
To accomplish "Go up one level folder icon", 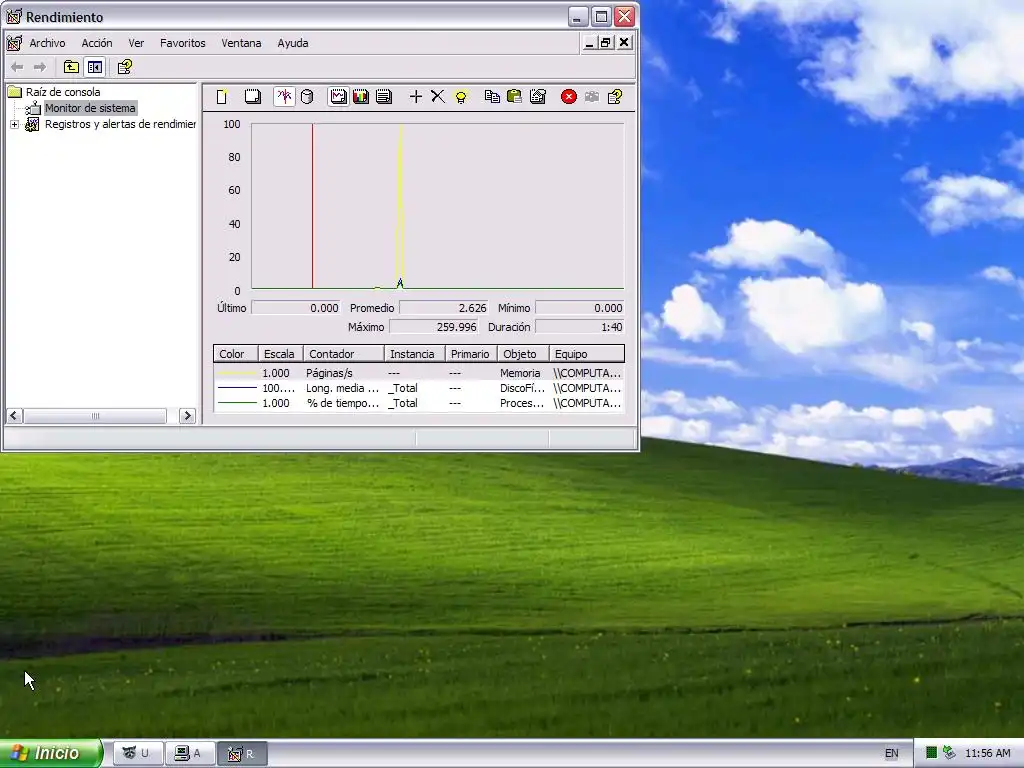I will point(71,67).
